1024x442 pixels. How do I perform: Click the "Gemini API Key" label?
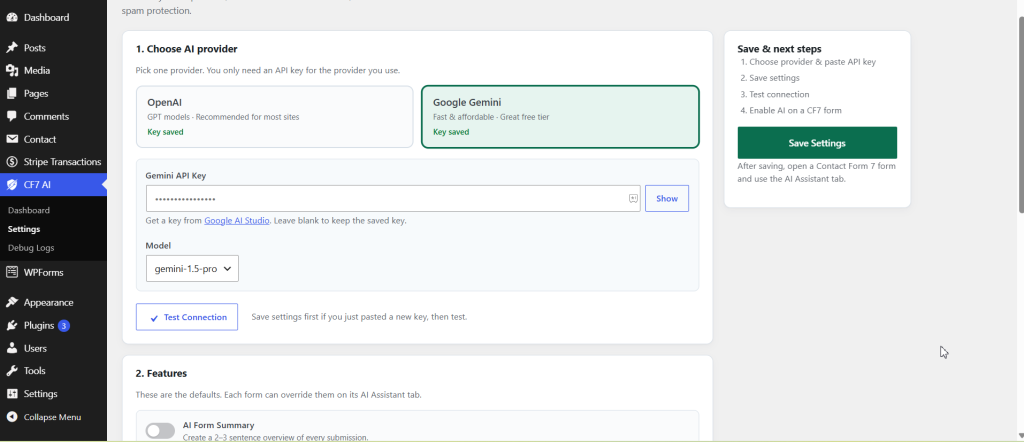[x=176, y=176]
